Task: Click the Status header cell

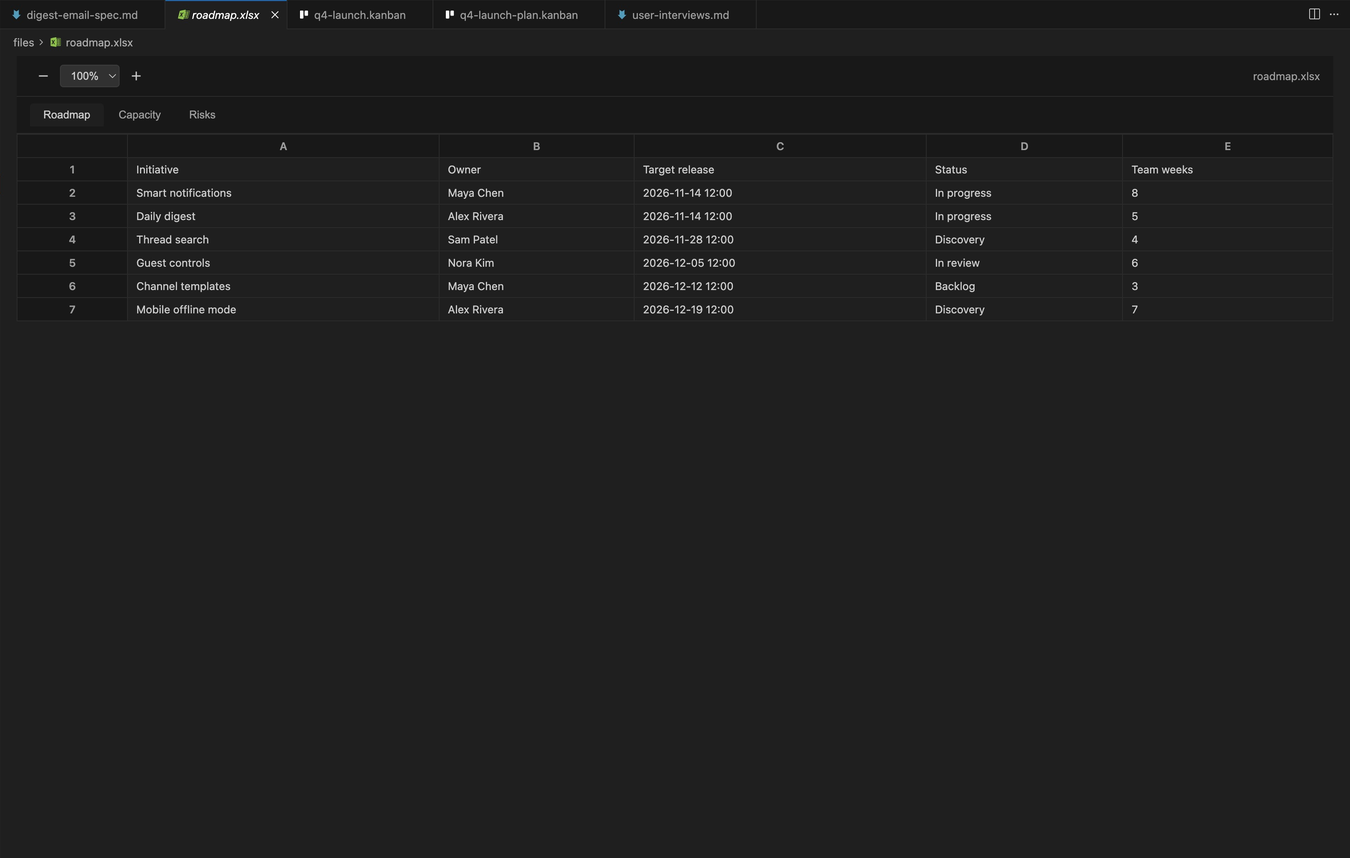Action: pos(1024,170)
